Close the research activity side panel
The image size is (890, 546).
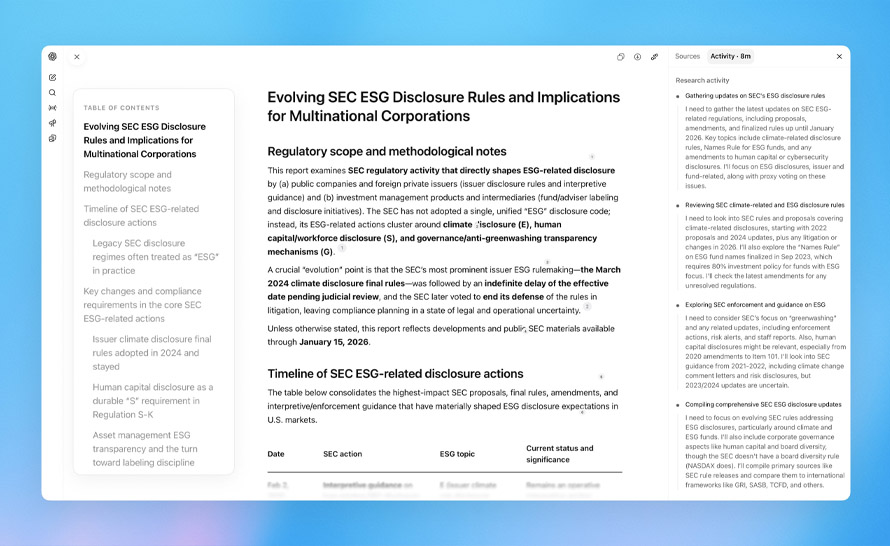click(x=838, y=57)
